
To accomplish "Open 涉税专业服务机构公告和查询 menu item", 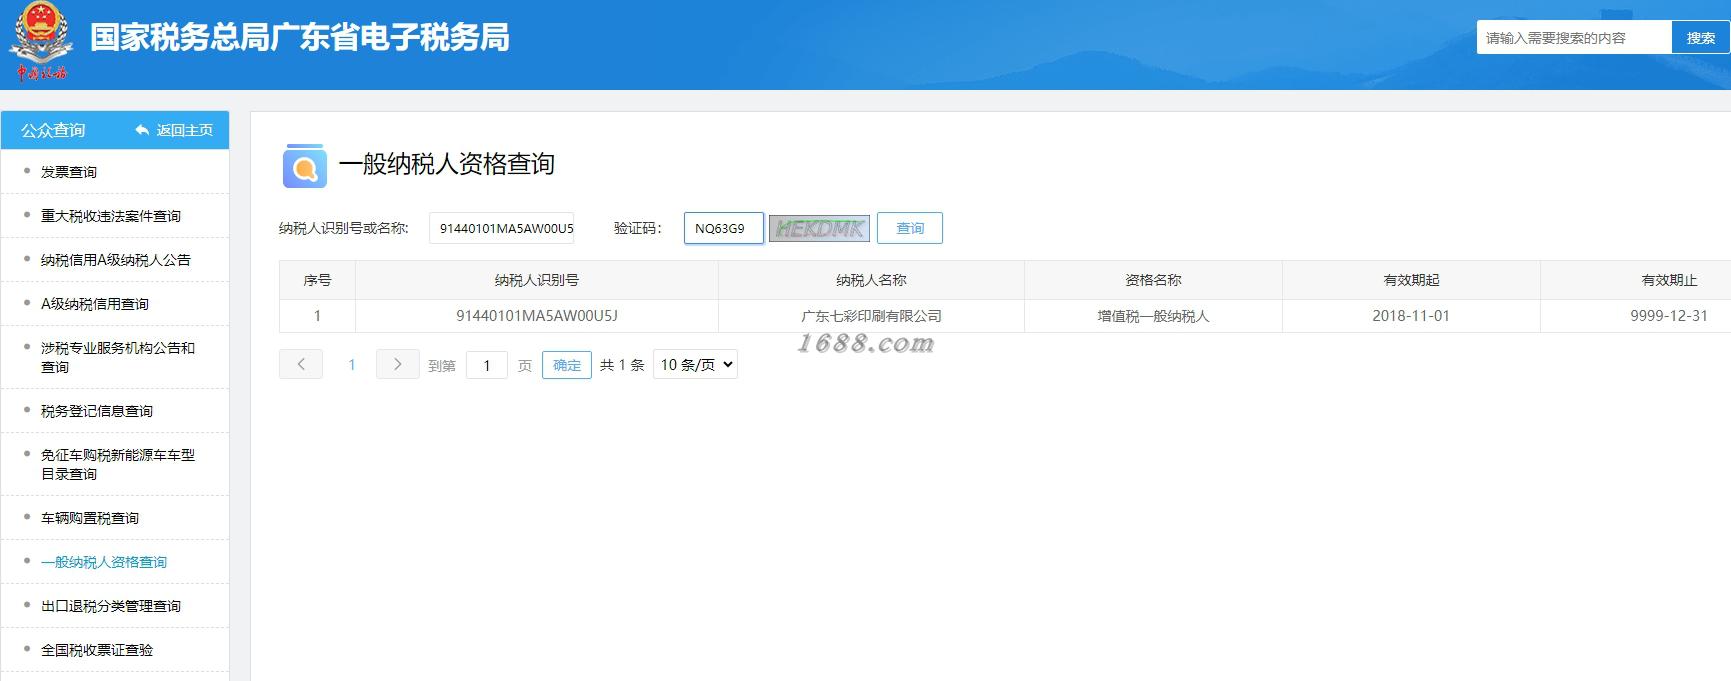I will click(x=118, y=357).
